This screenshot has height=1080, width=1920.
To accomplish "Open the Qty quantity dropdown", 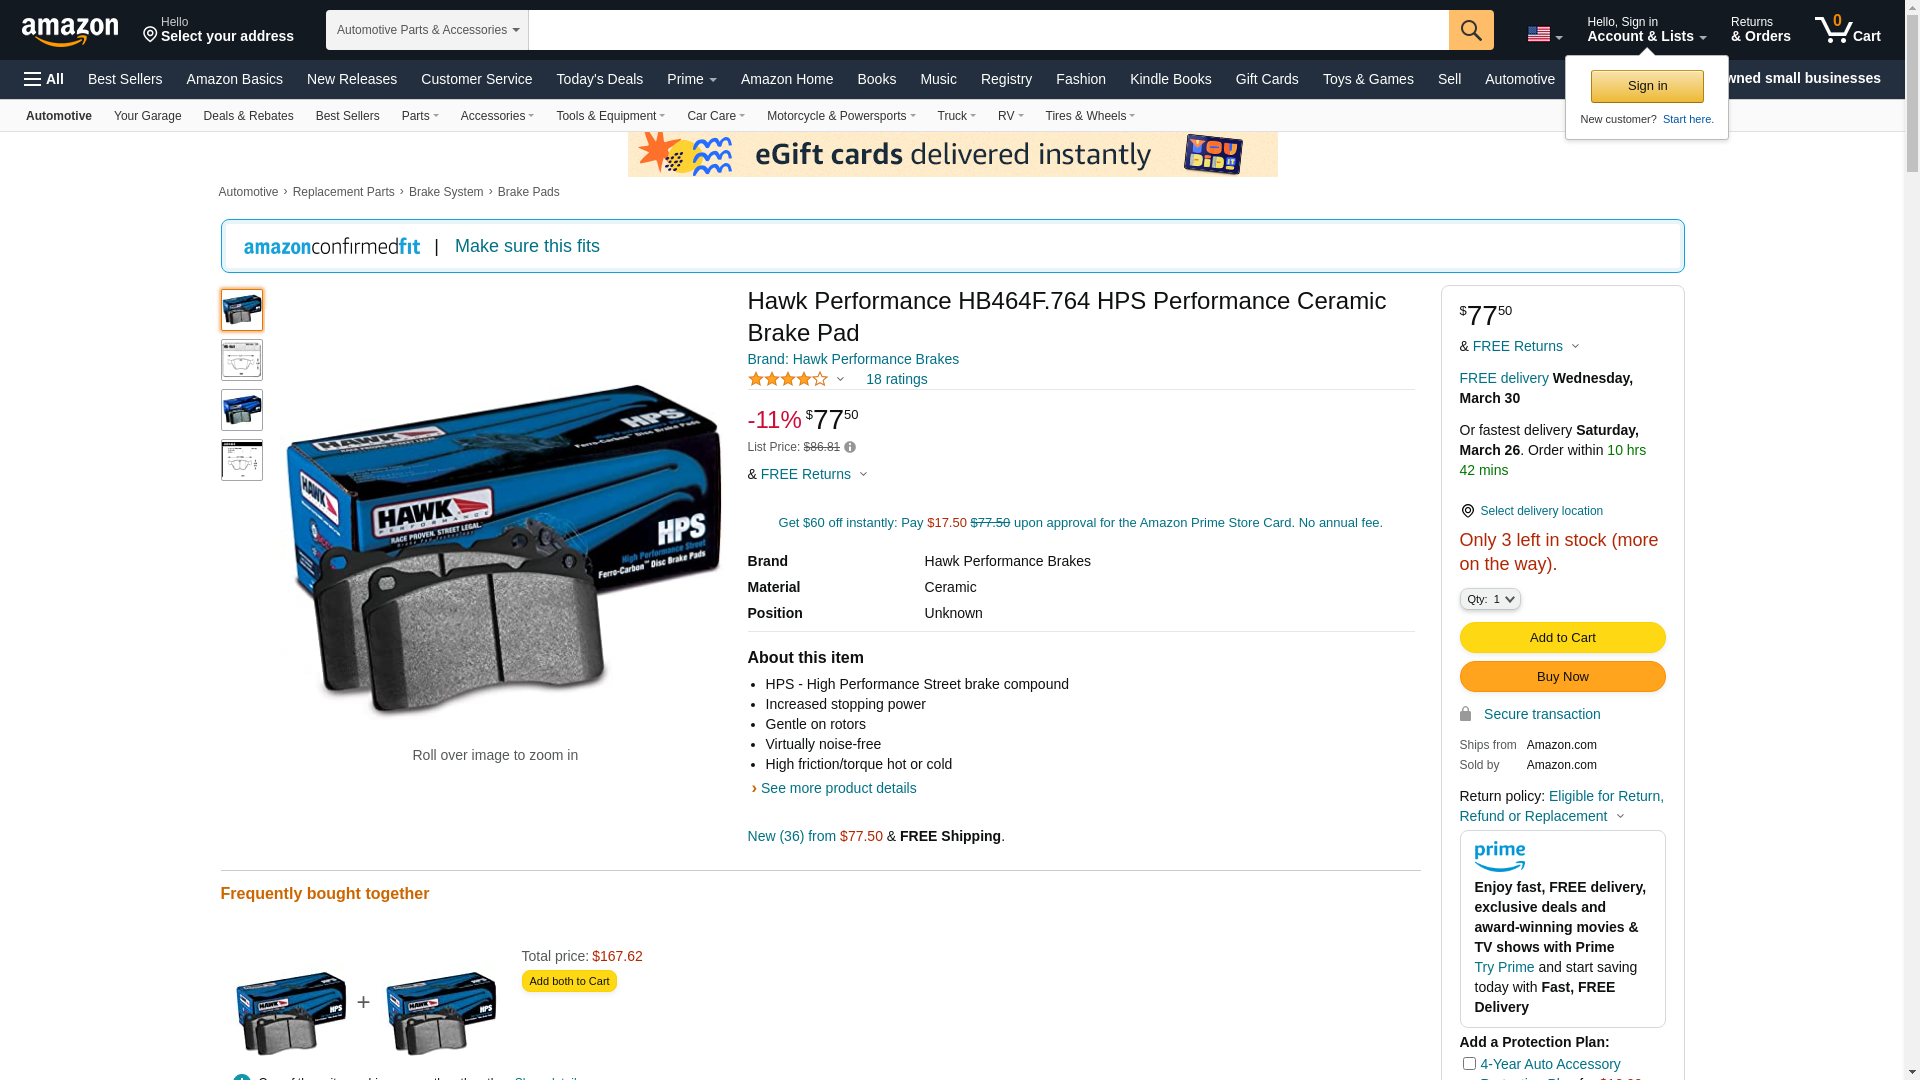I will coord(1490,599).
